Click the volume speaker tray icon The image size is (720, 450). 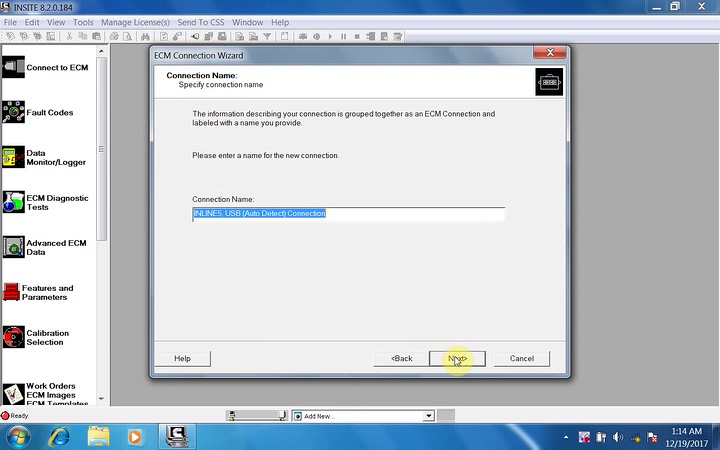point(618,437)
